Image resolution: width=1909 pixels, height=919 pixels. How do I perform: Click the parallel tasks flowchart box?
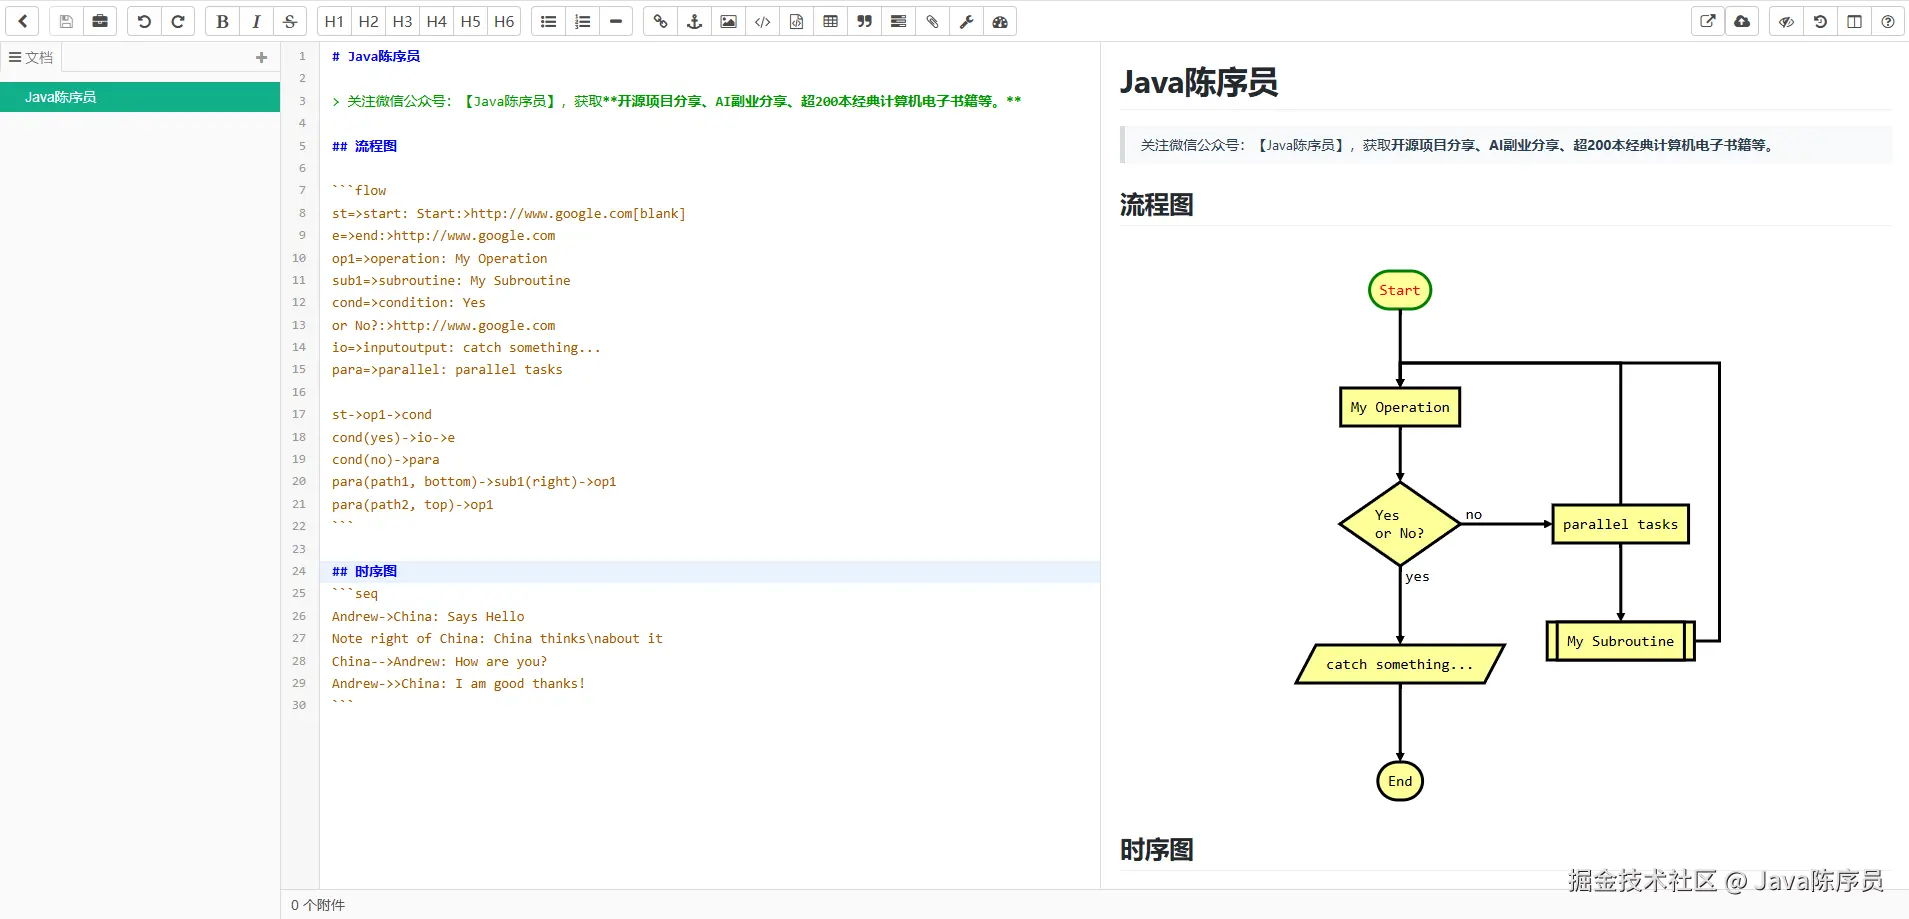coord(1620,524)
